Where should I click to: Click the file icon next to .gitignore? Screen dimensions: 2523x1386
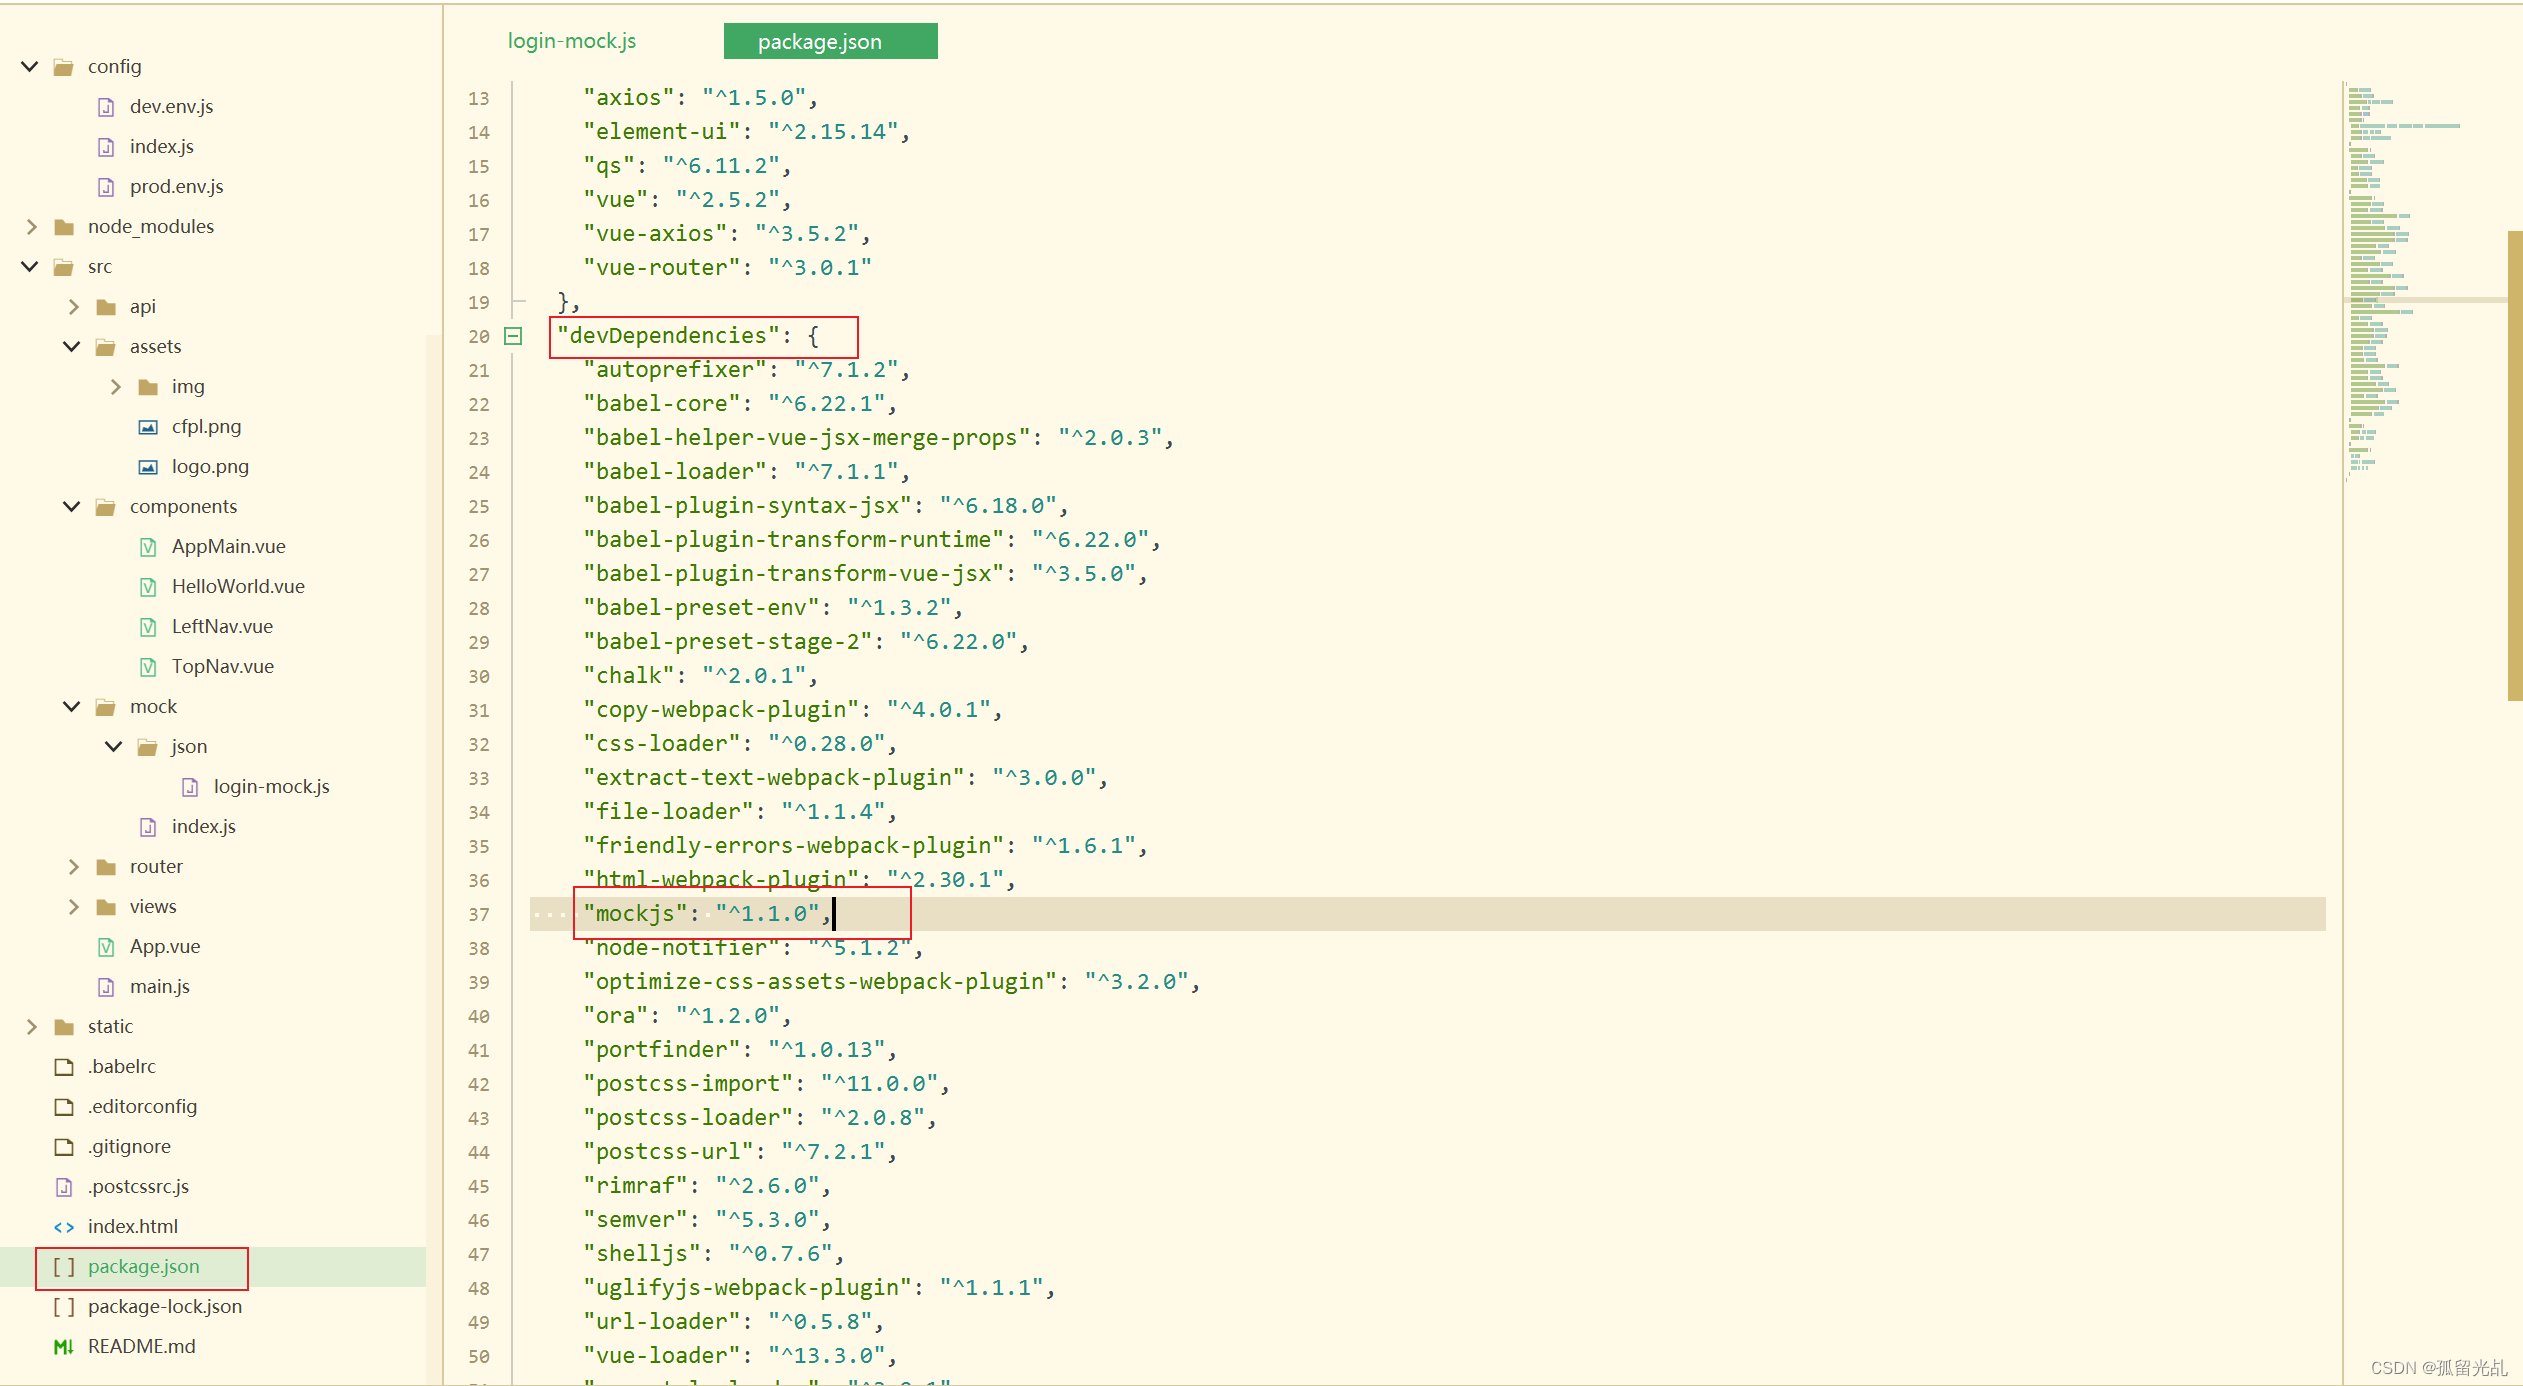(x=64, y=1146)
